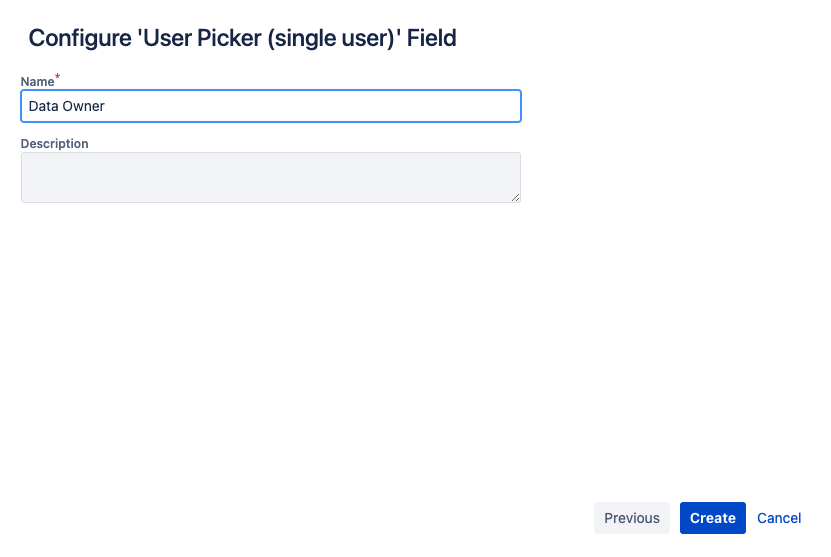
Task: Click inside the Description text area
Action: point(270,177)
